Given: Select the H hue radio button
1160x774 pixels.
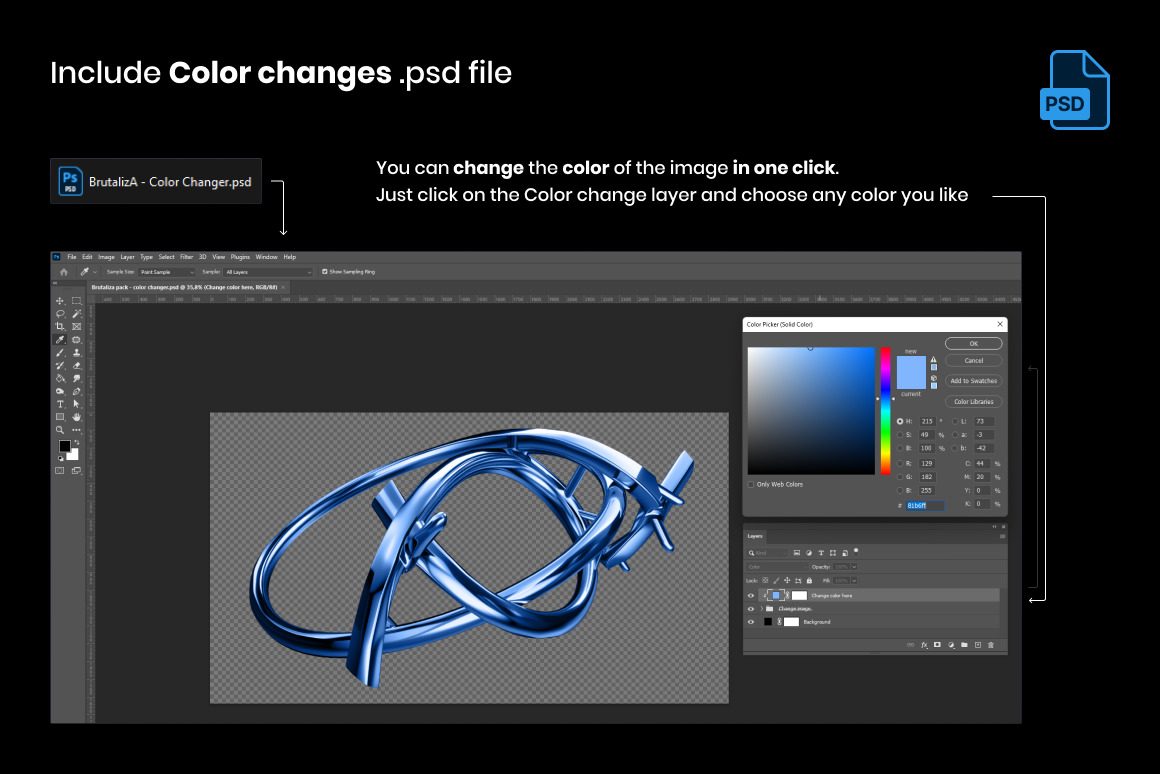Looking at the screenshot, I should [x=900, y=421].
